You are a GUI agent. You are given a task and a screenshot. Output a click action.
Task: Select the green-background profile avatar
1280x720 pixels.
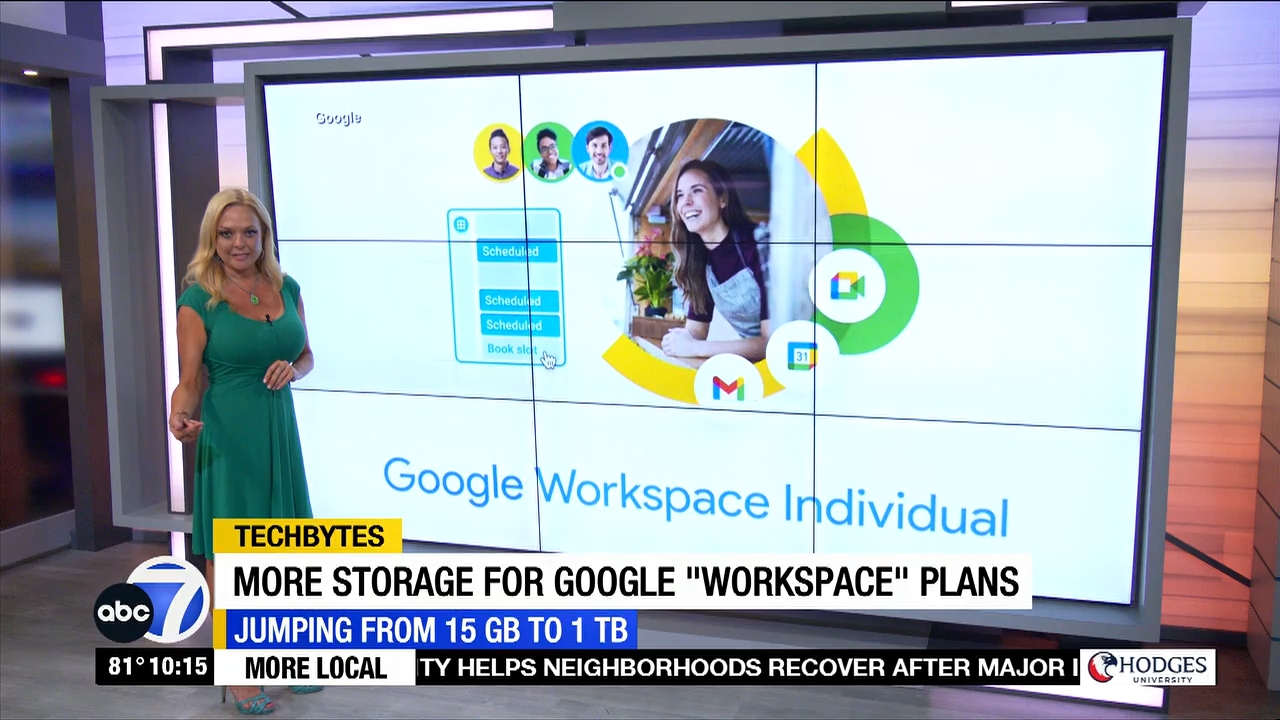[548, 153]
